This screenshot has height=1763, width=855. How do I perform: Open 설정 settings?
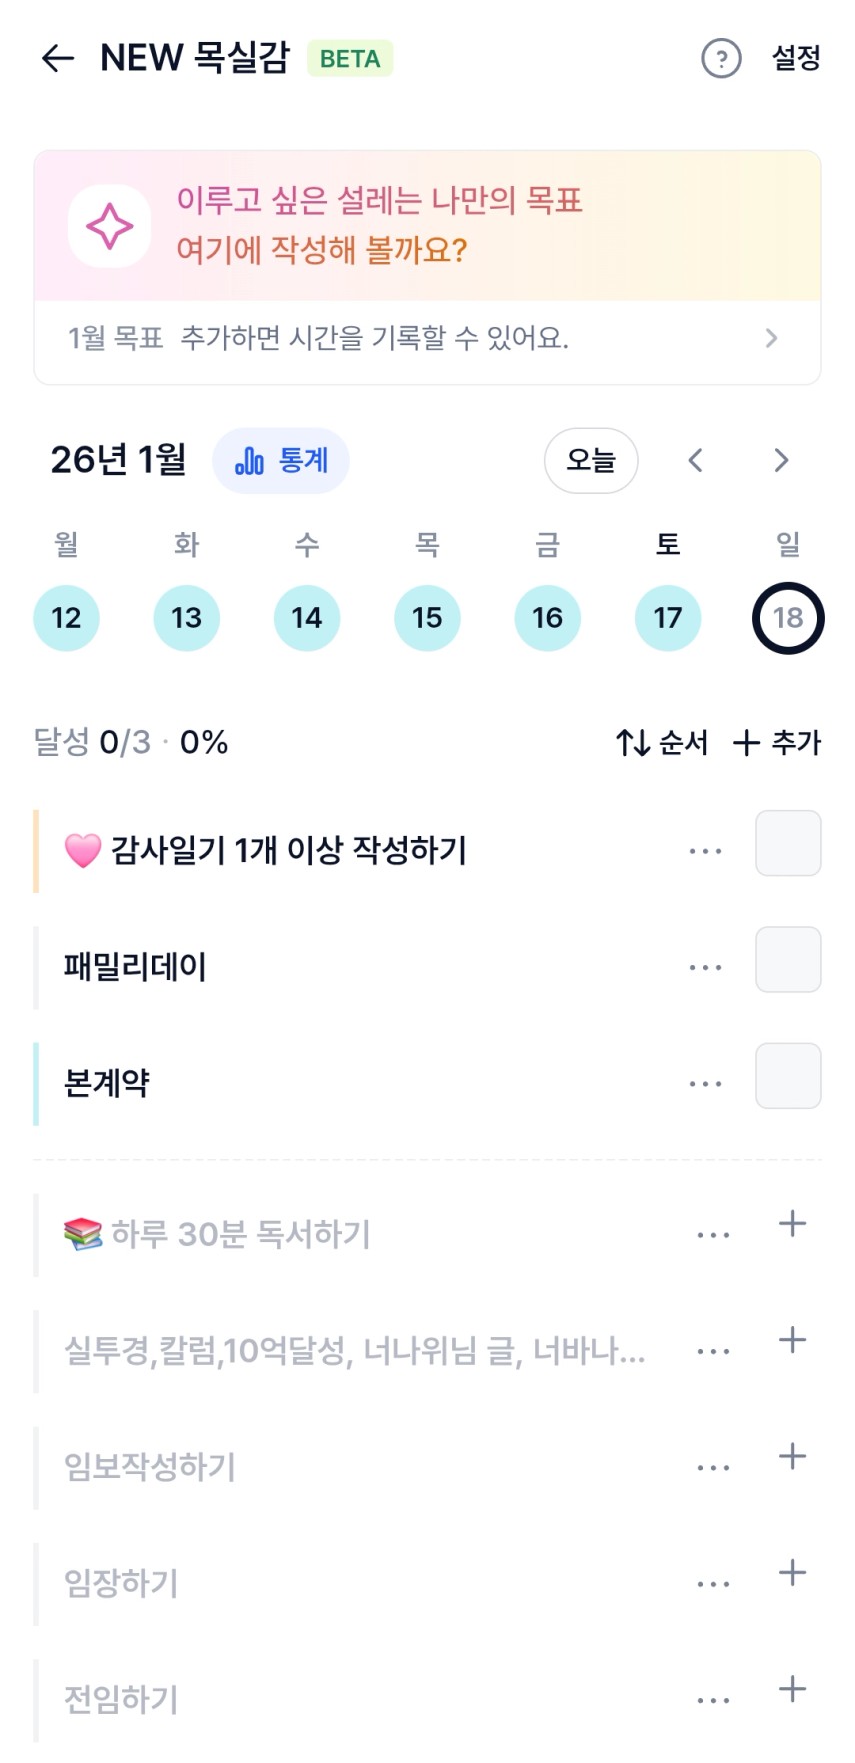point(796,58)
